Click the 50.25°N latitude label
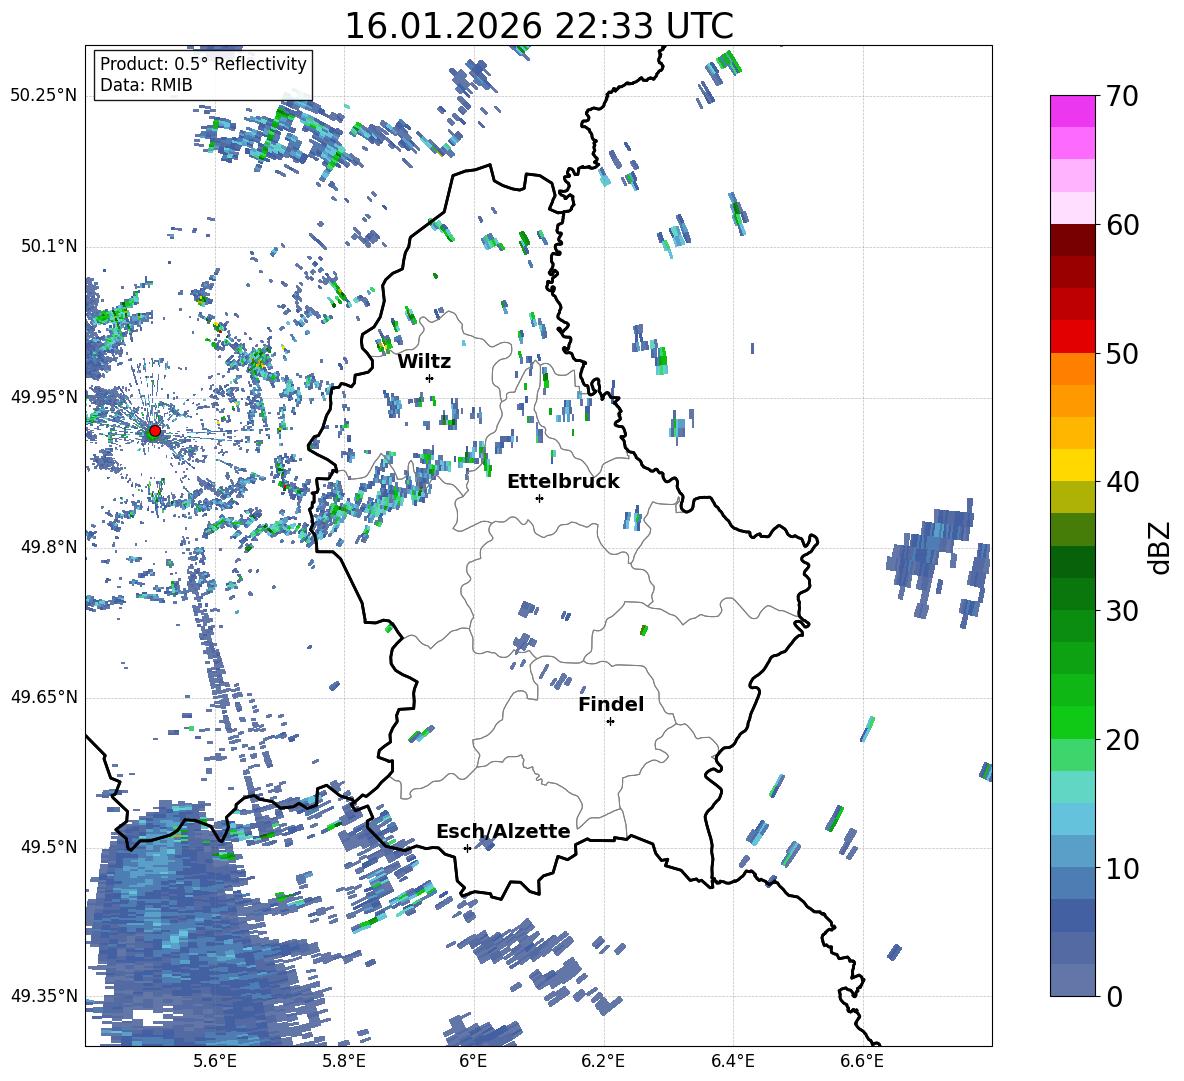The width and height of the screenshot is (1184, 1081). (x=44, y=96)
